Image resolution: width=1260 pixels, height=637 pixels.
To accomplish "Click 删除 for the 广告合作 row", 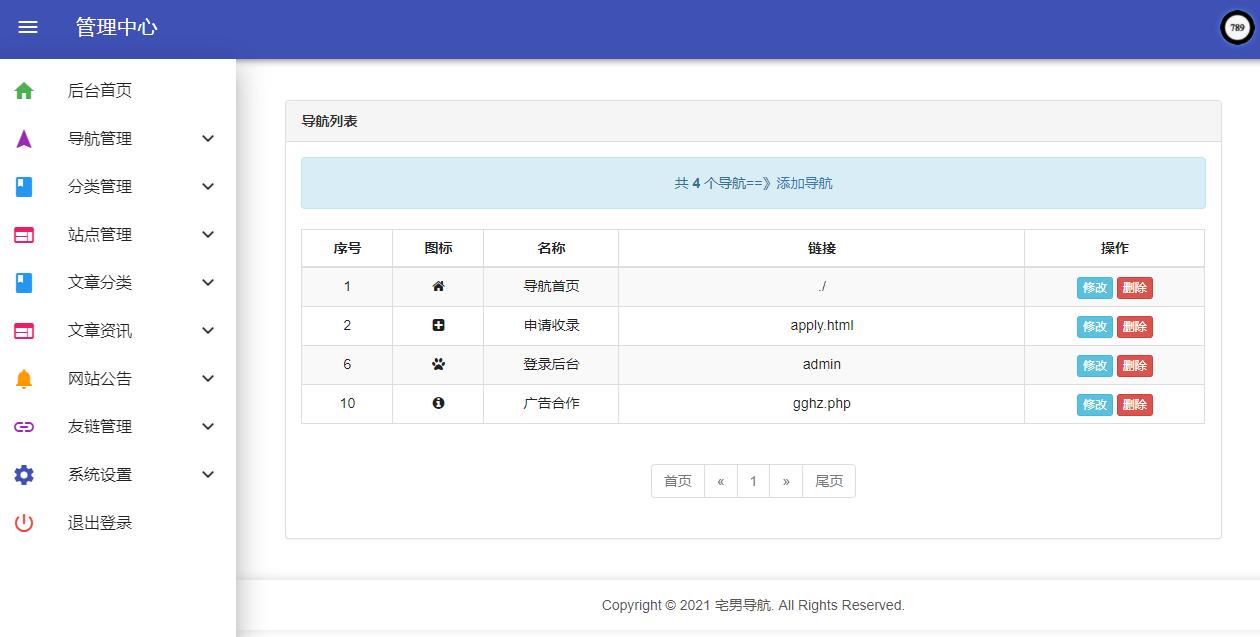I will pos(1134,405).
